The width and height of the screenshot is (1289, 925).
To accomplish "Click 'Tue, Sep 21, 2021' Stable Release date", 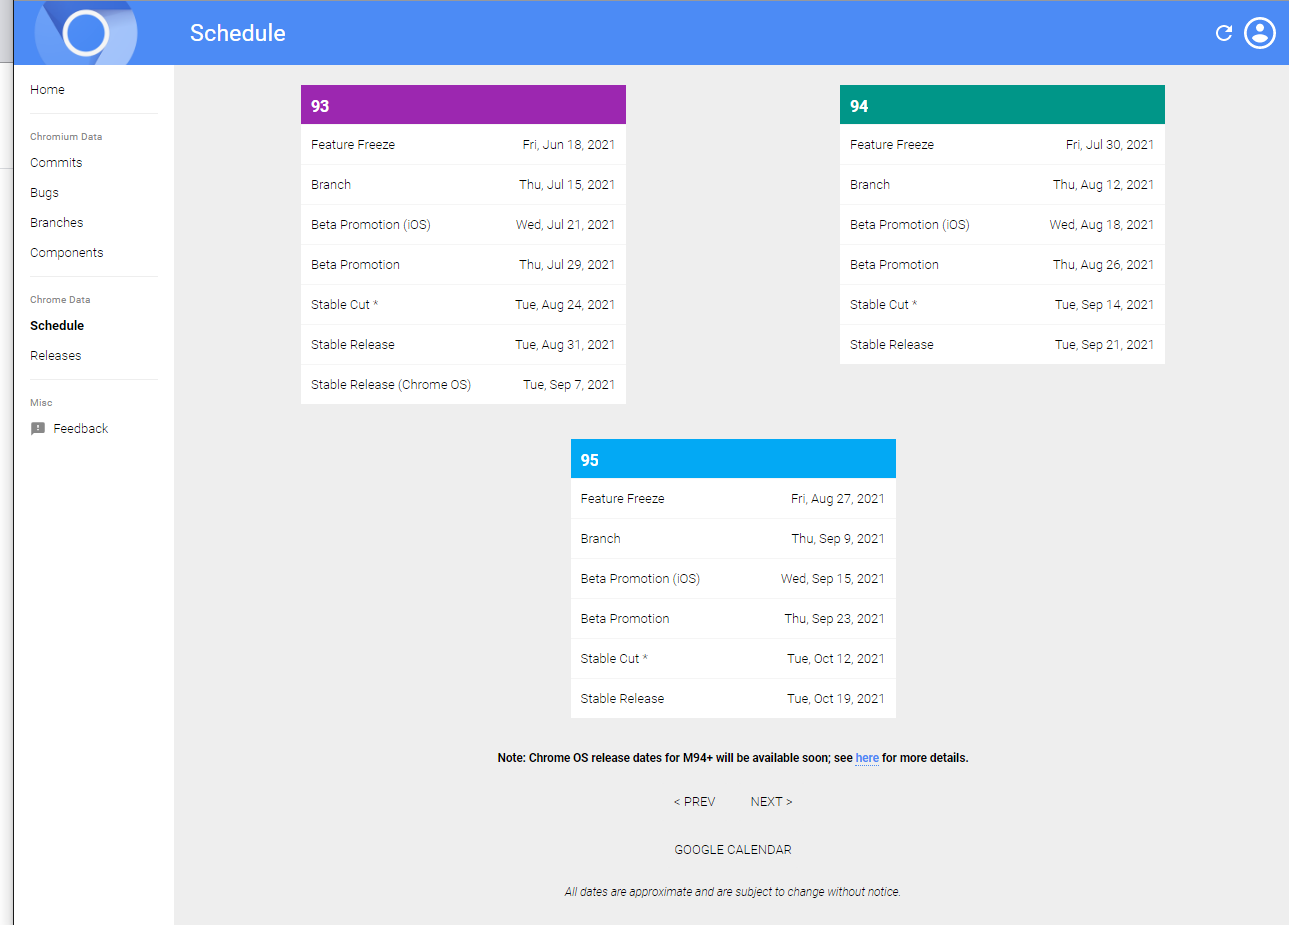I will pyautogui.click(x=1104, y=345).
